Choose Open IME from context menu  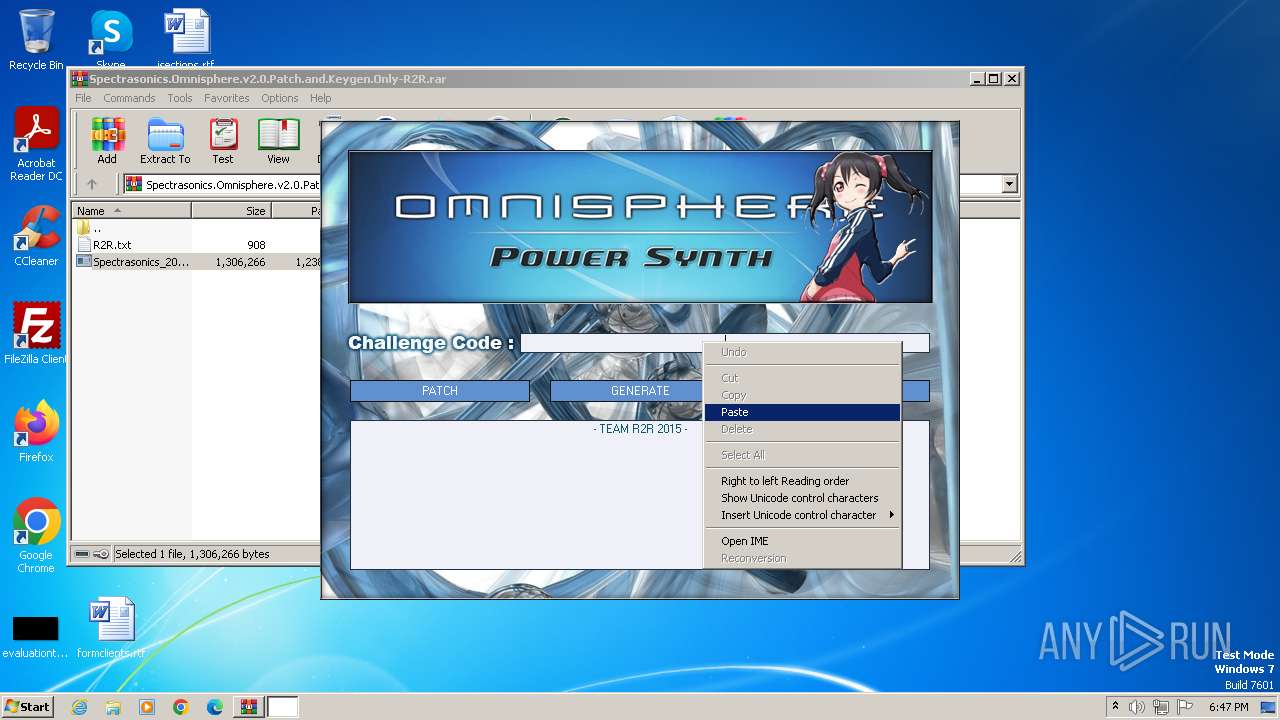point(802,541)
